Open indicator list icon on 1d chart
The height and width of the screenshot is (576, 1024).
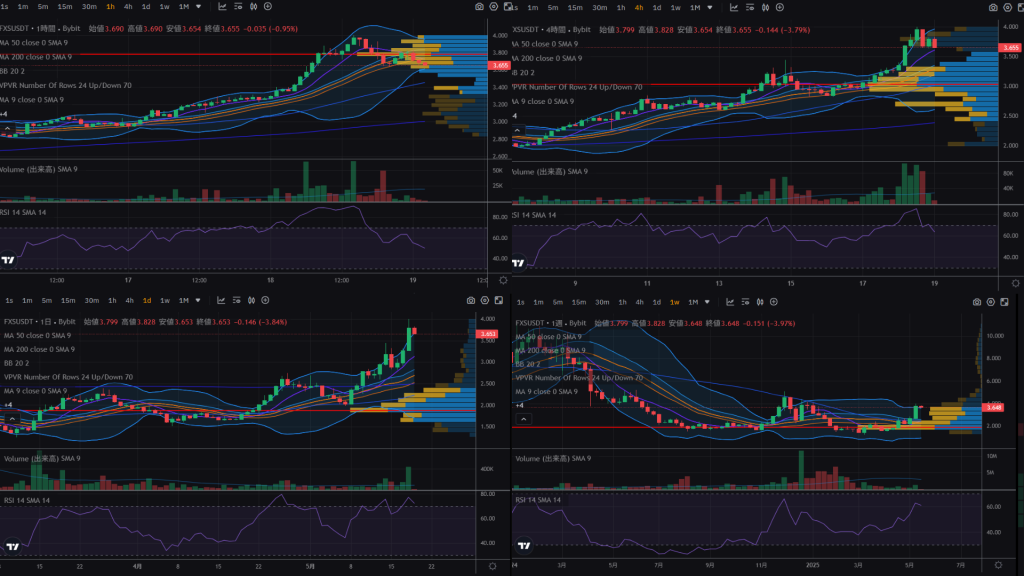237,300
